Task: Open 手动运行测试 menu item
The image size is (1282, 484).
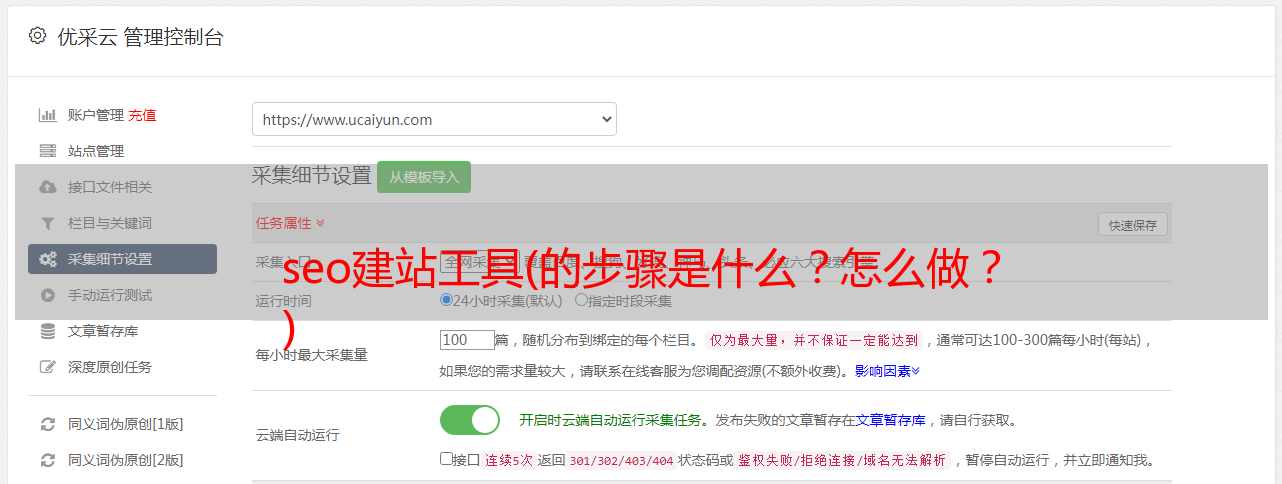Action: (x=110, y=295)
